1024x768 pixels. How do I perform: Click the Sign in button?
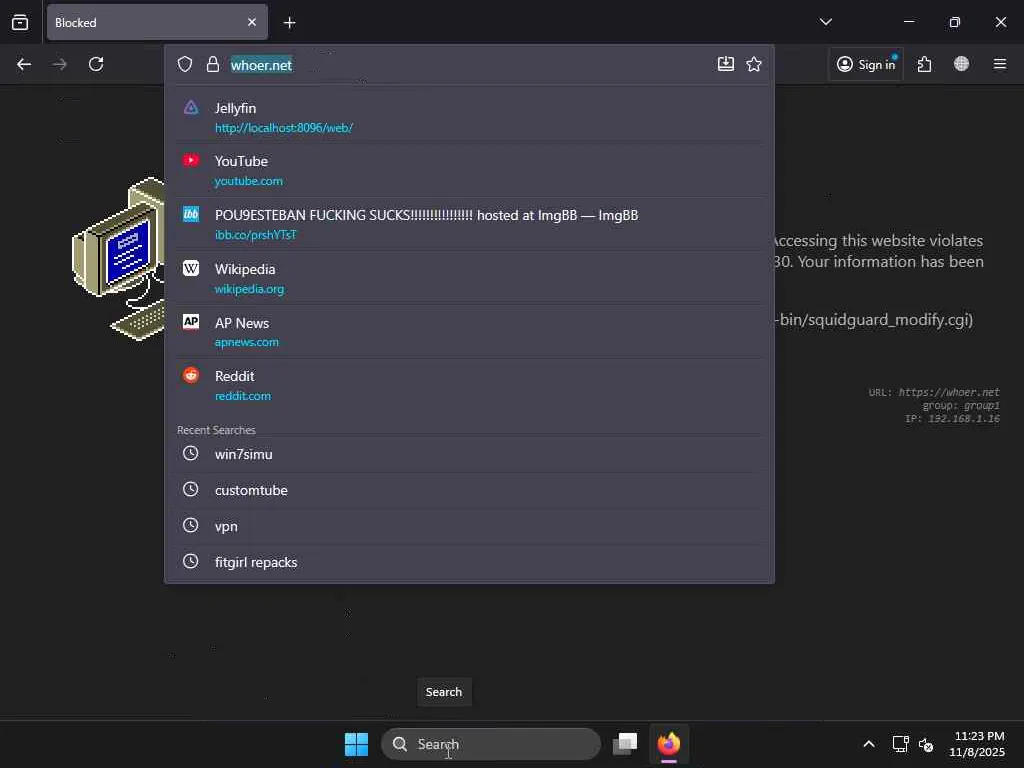coord(866,64)
